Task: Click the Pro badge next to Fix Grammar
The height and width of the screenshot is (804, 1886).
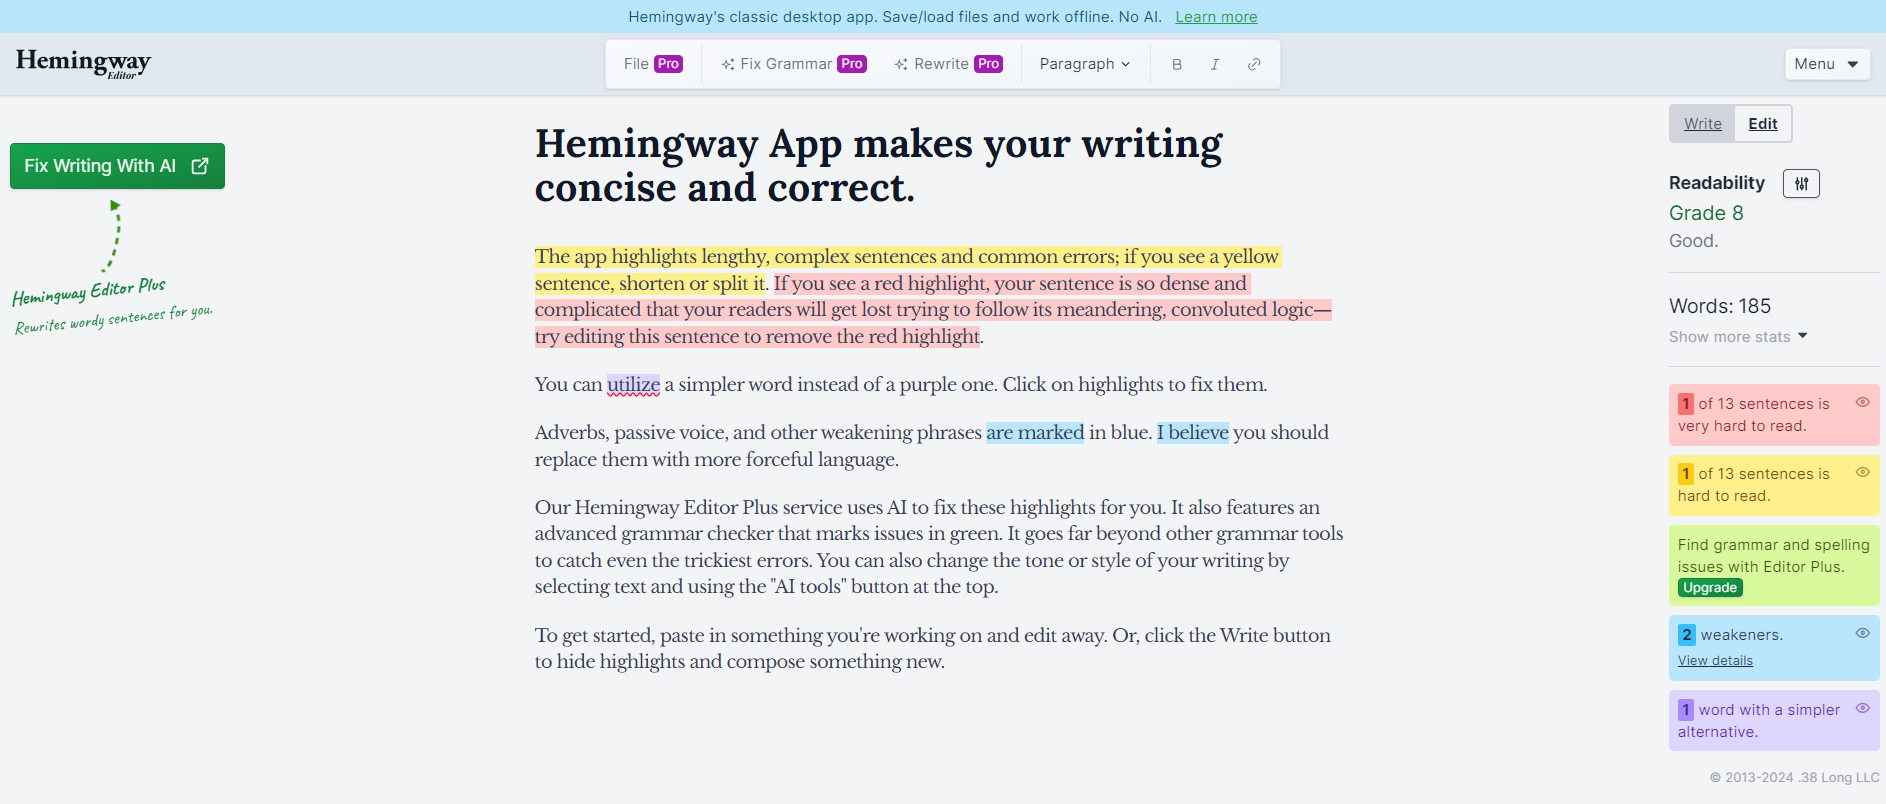Action: click(852, 64)
